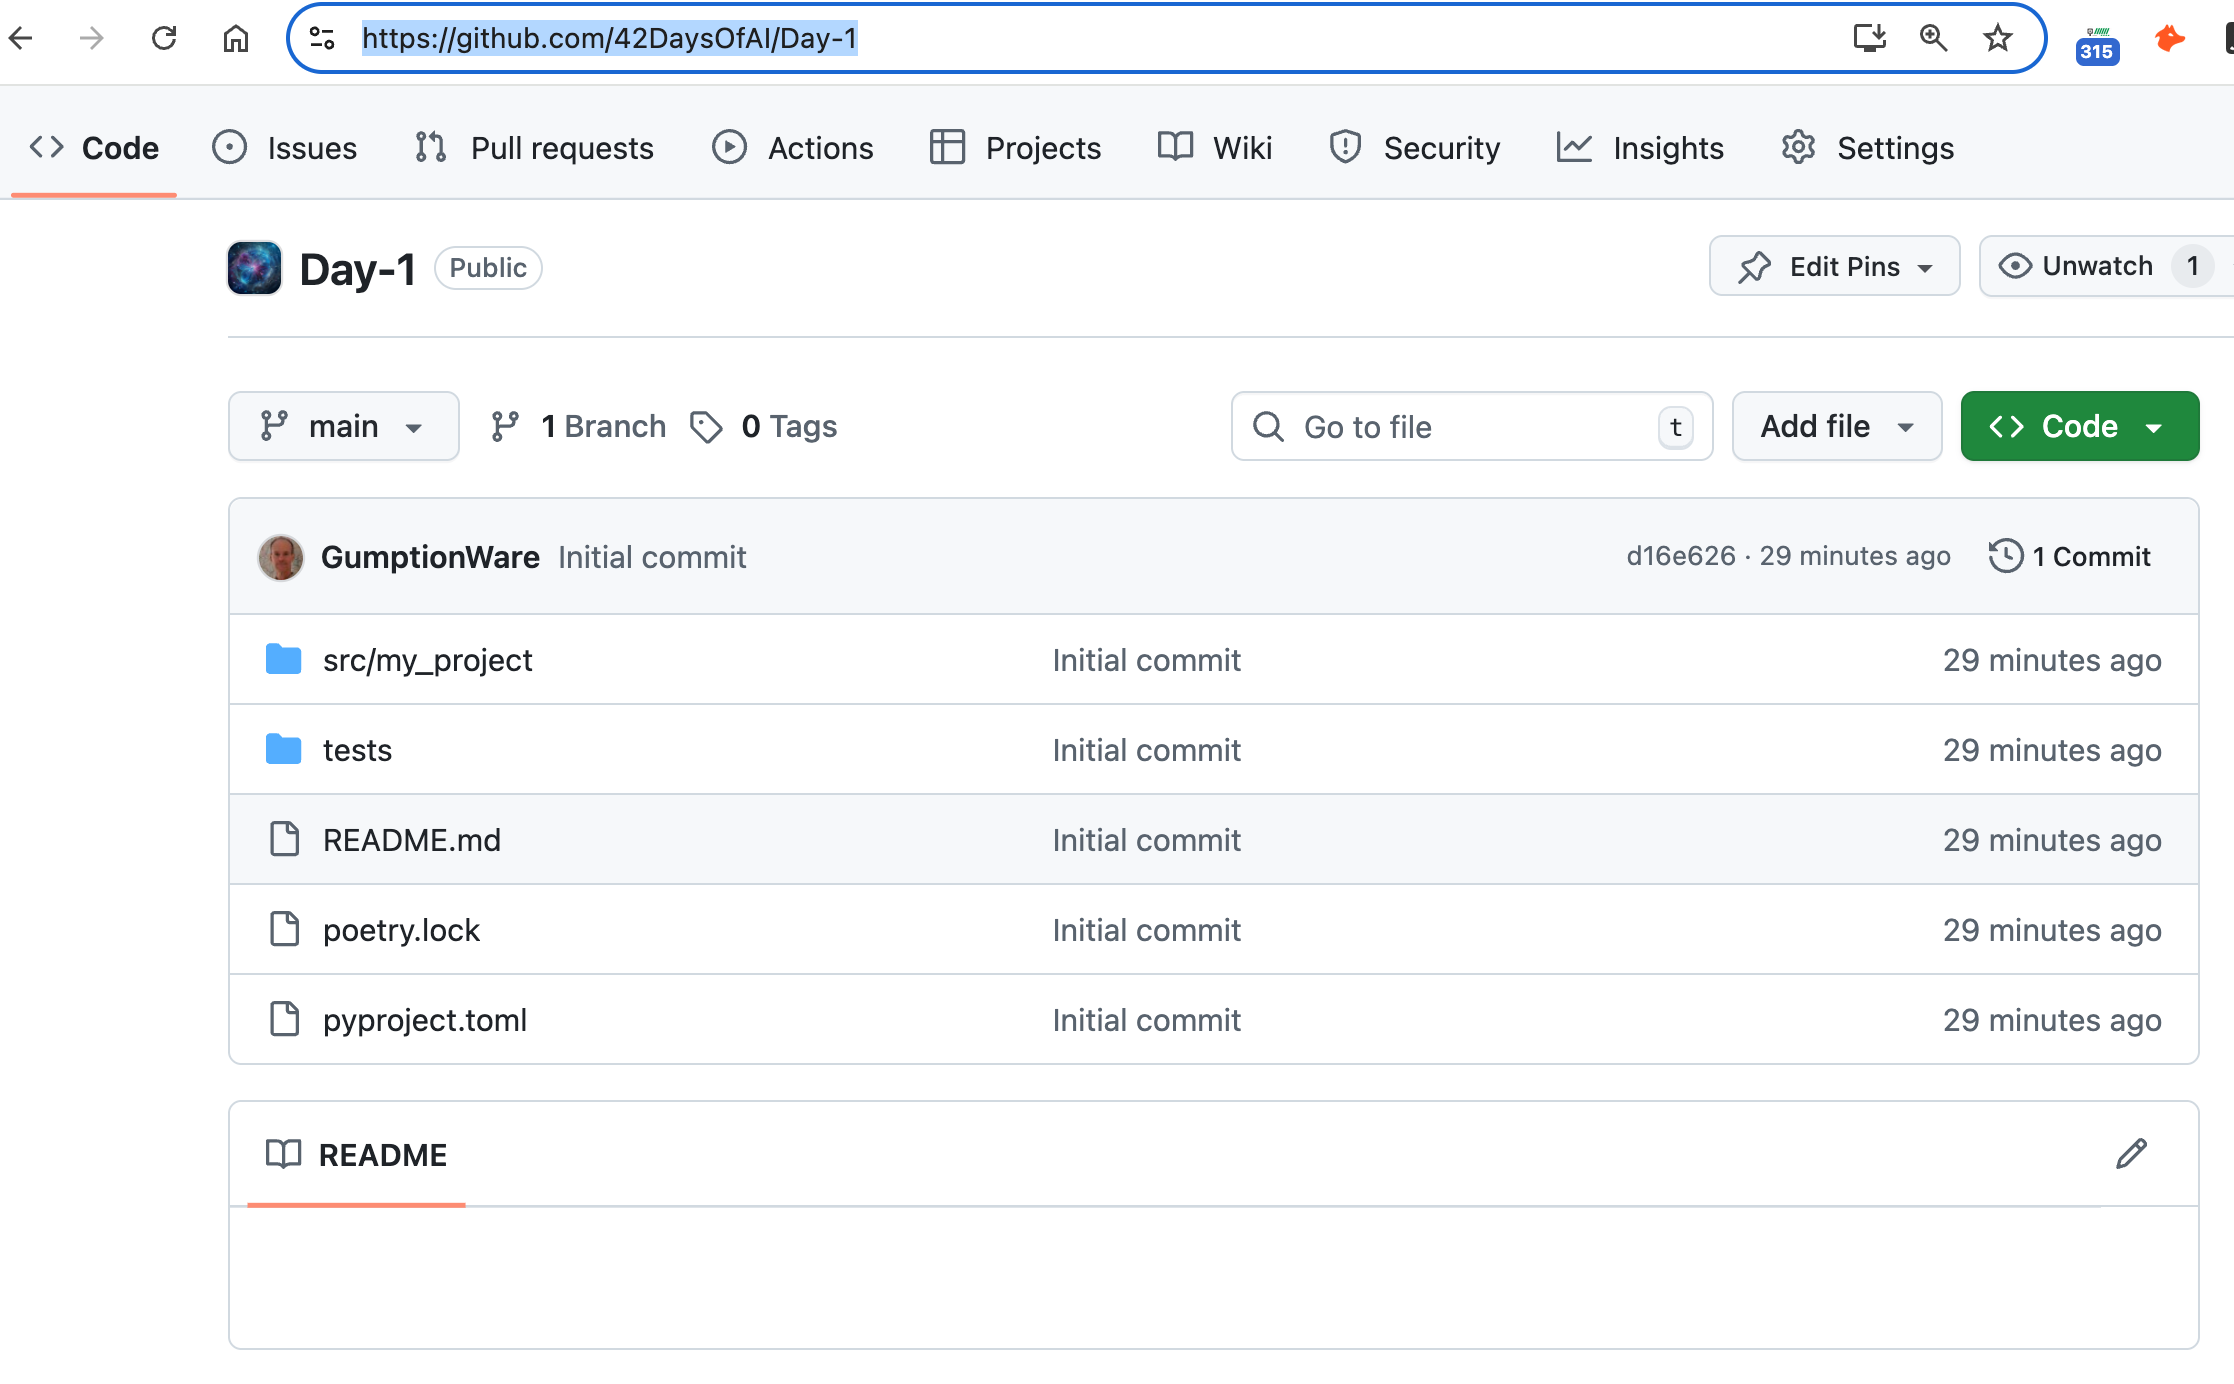Open the src/my_project folder
Viewport: 2234px width, 1384px height.
coord(428,660)
